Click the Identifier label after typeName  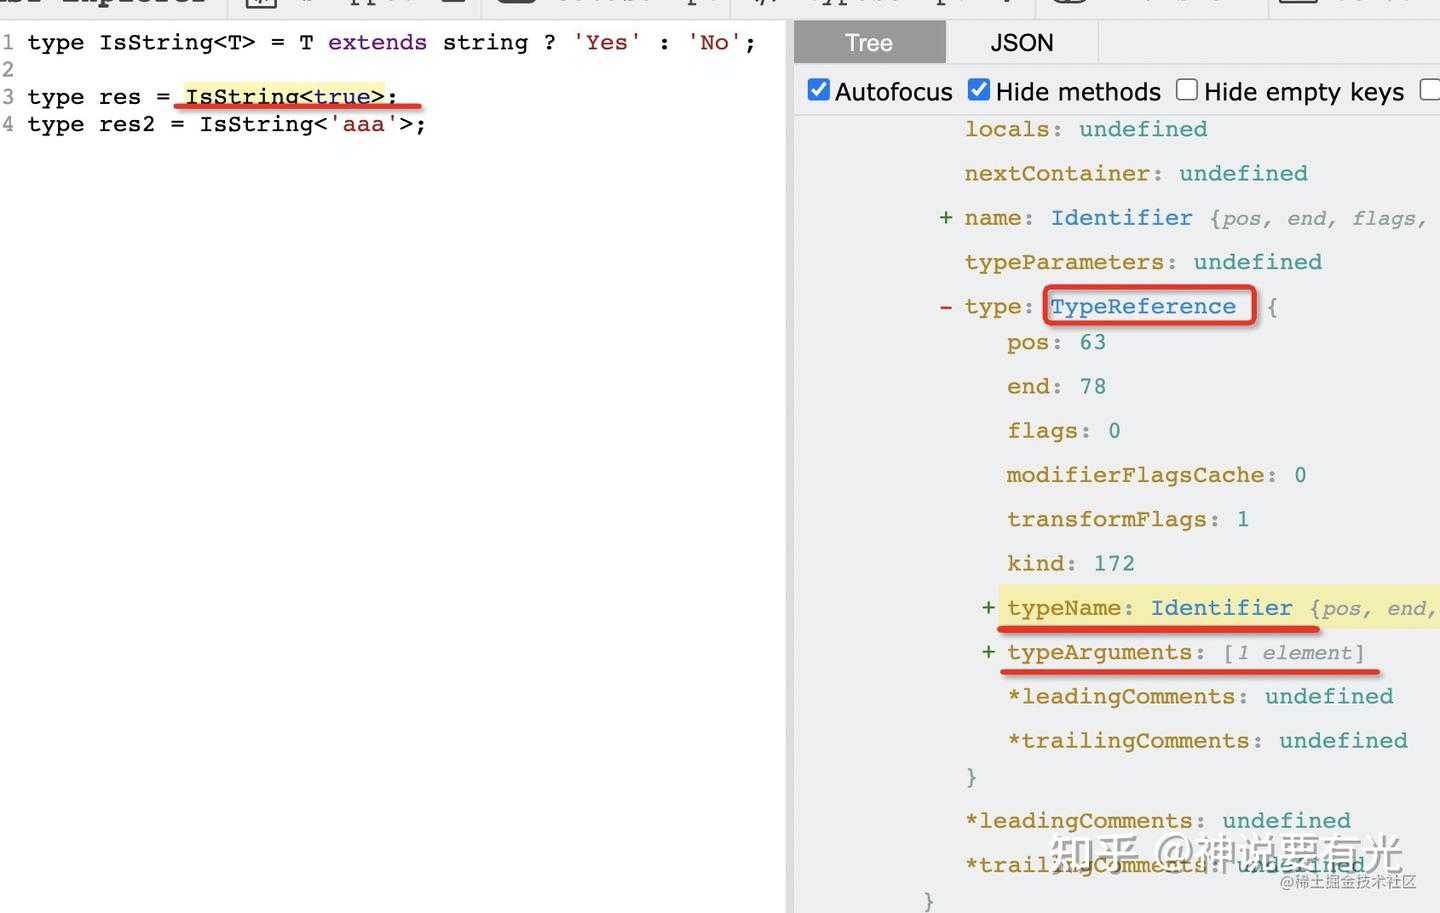click(1222, 608)
